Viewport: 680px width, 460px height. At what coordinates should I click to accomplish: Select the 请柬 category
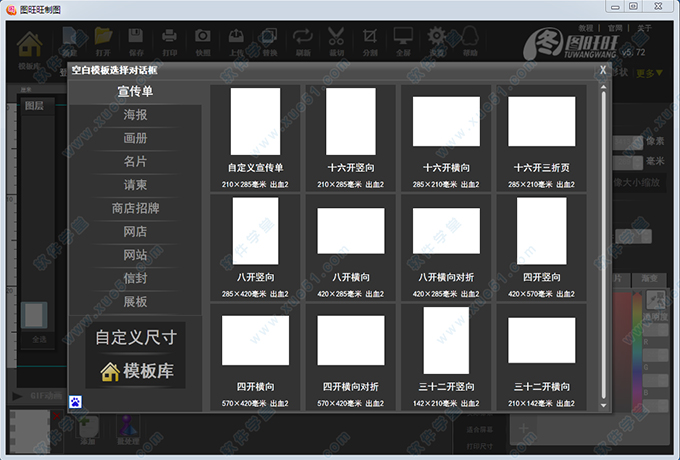[x=135, y=185]
